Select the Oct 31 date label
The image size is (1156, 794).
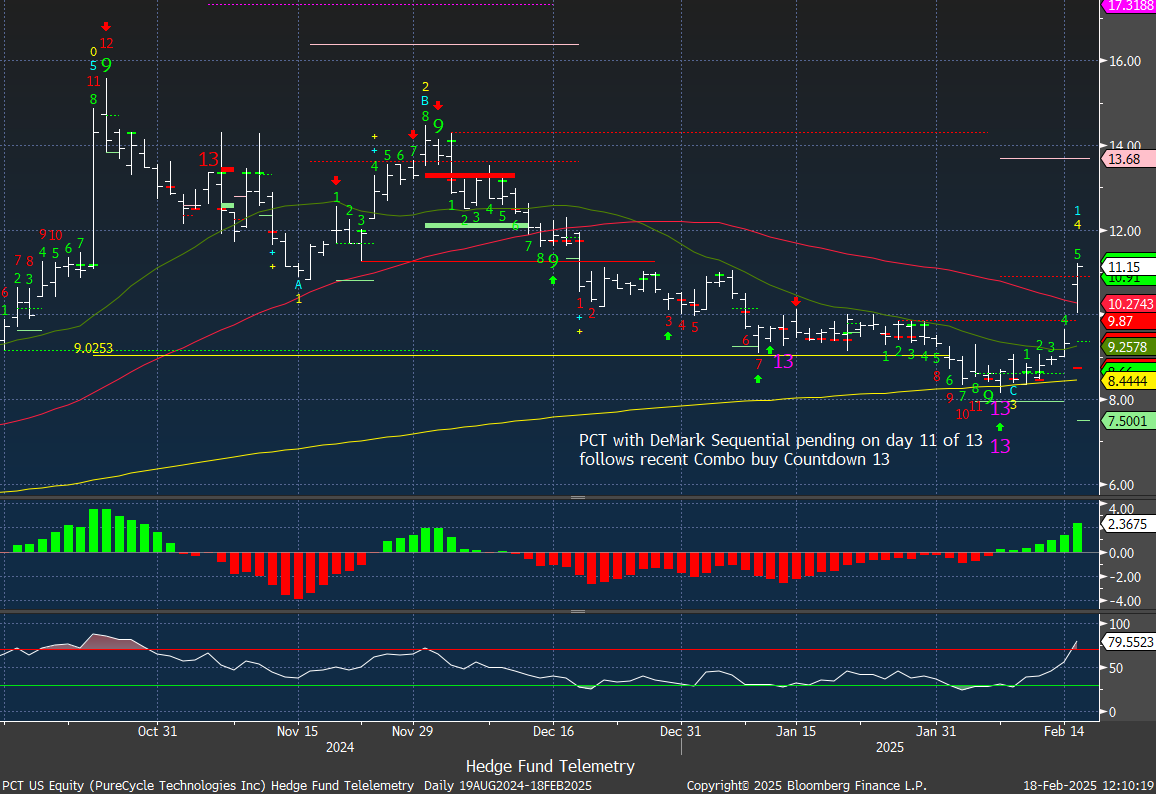[158, 731]
